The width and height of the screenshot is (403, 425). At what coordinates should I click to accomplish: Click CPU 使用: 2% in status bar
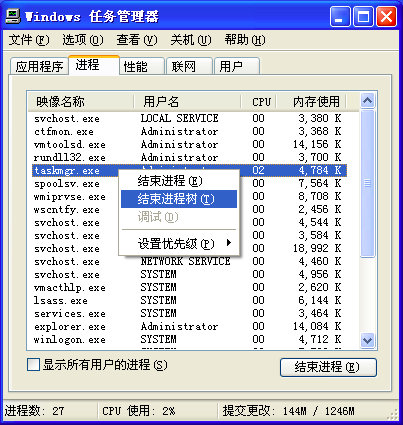[139, 411]
